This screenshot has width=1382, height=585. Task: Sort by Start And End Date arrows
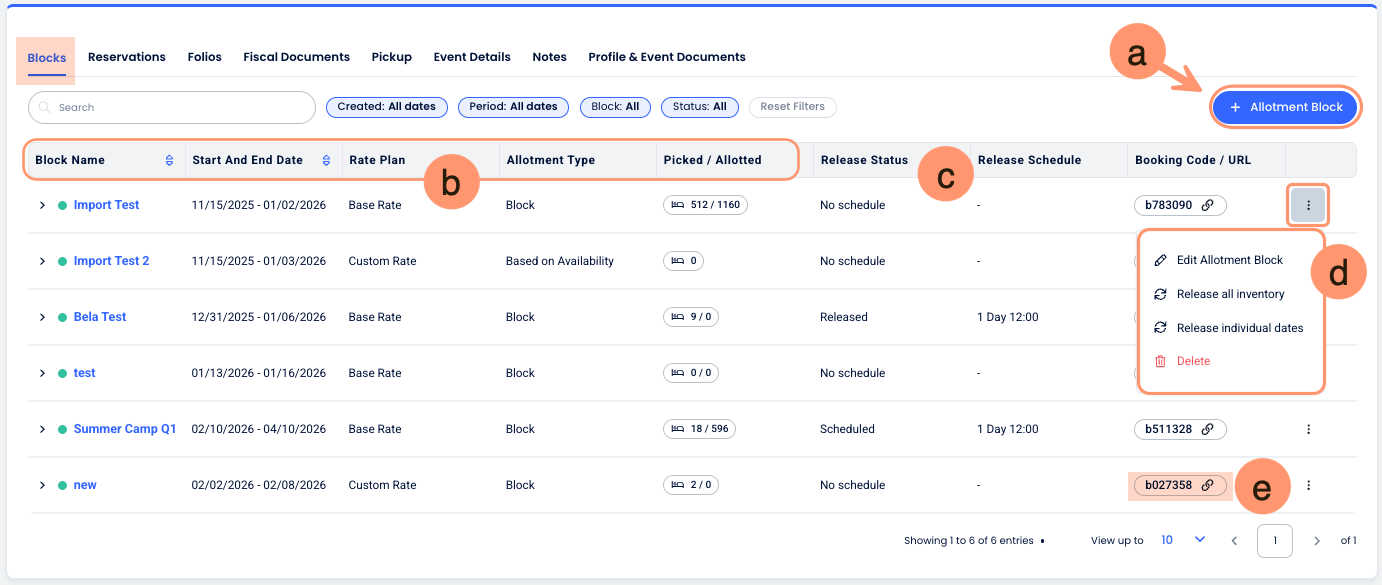click(x=326, y=160)
